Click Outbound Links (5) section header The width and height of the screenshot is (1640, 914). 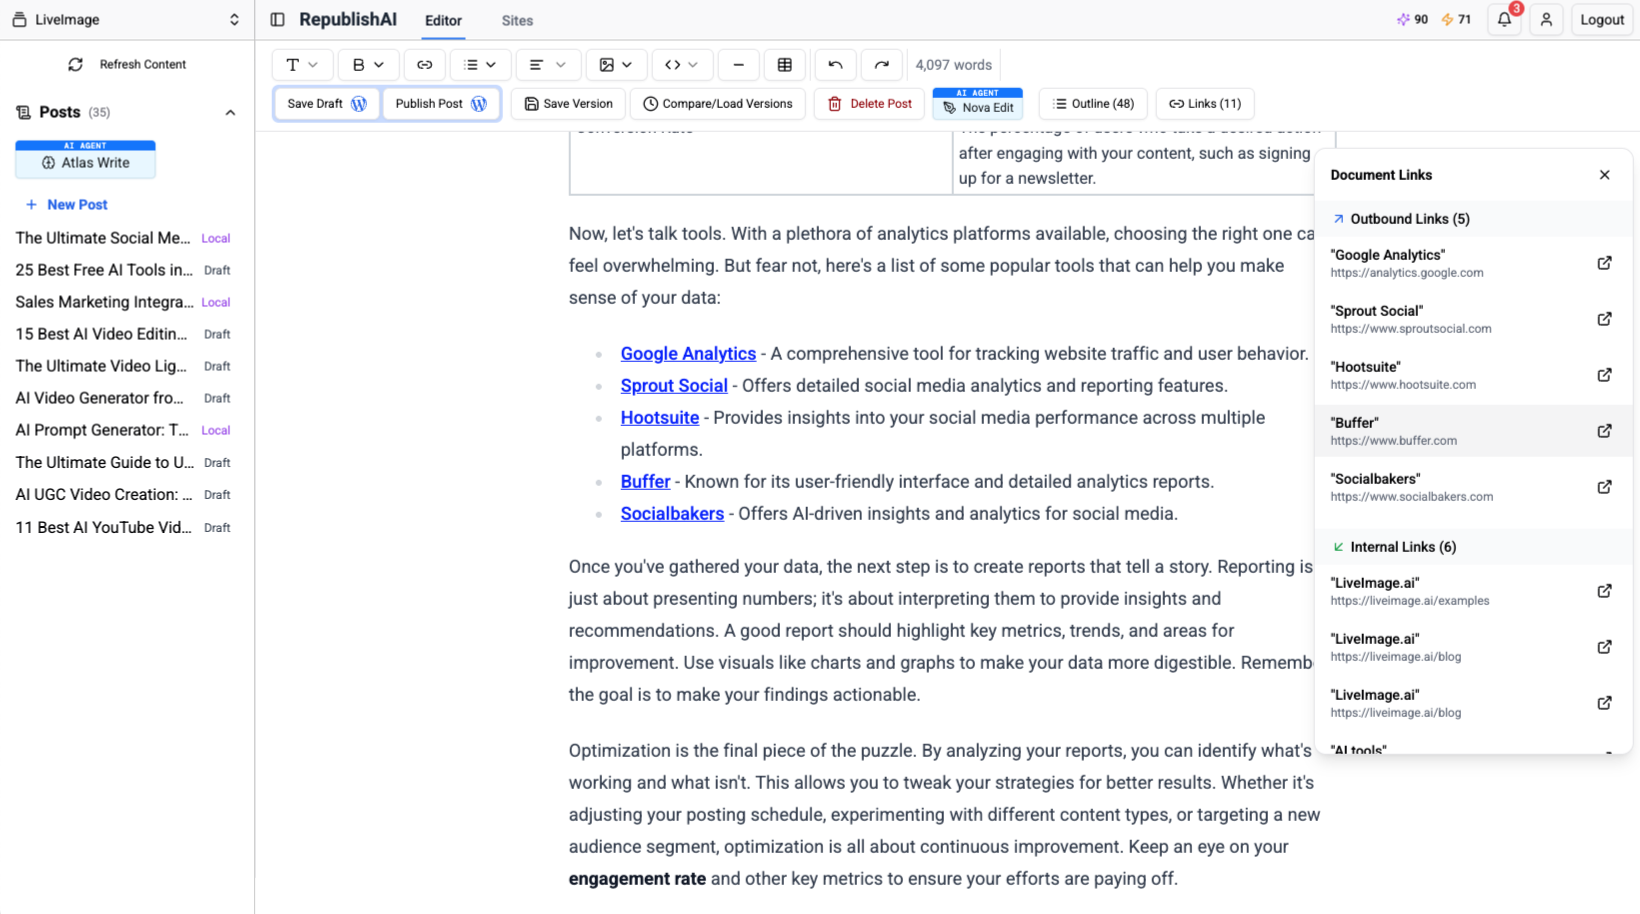(x=1474, y=219)
